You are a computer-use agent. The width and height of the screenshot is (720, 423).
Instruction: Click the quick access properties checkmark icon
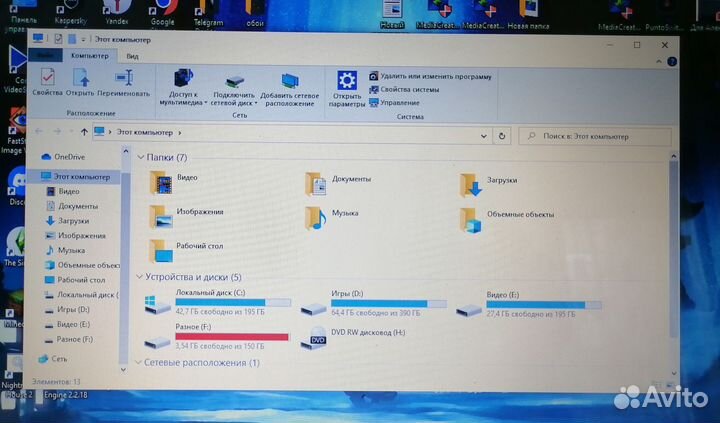click(x=58, y=39)
